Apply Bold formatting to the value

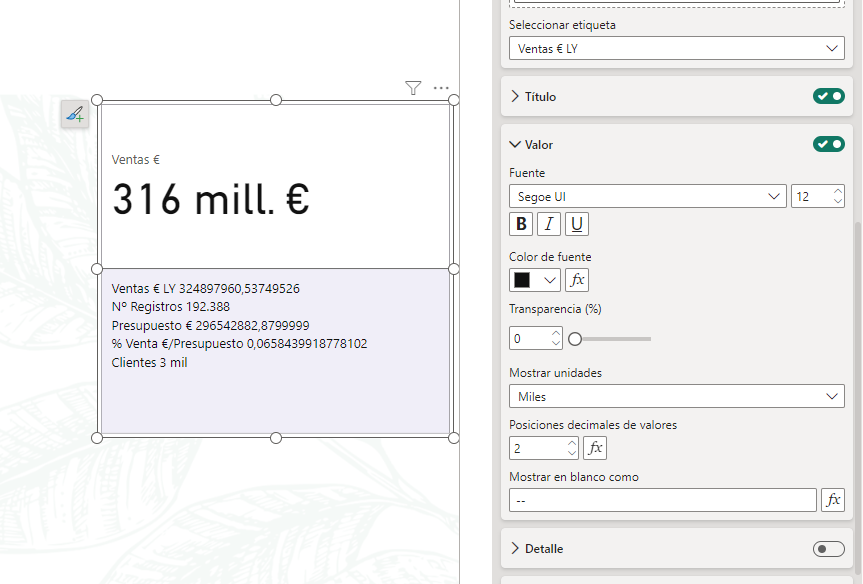coord(520,224)
